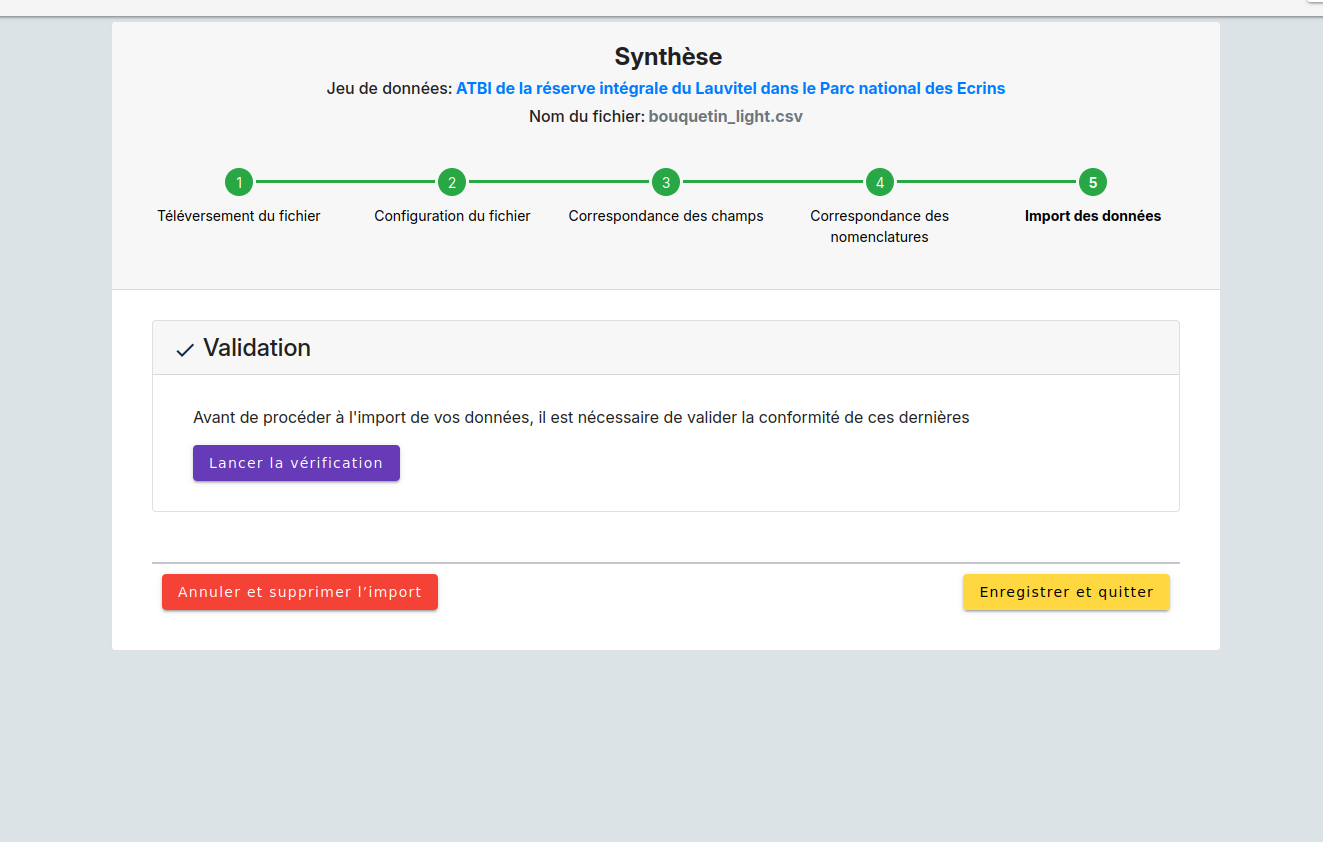This screenshot has height=842, width=1323.
Task: Click the 'Téléversement du fichier' step label
Action: click(239, 216)
